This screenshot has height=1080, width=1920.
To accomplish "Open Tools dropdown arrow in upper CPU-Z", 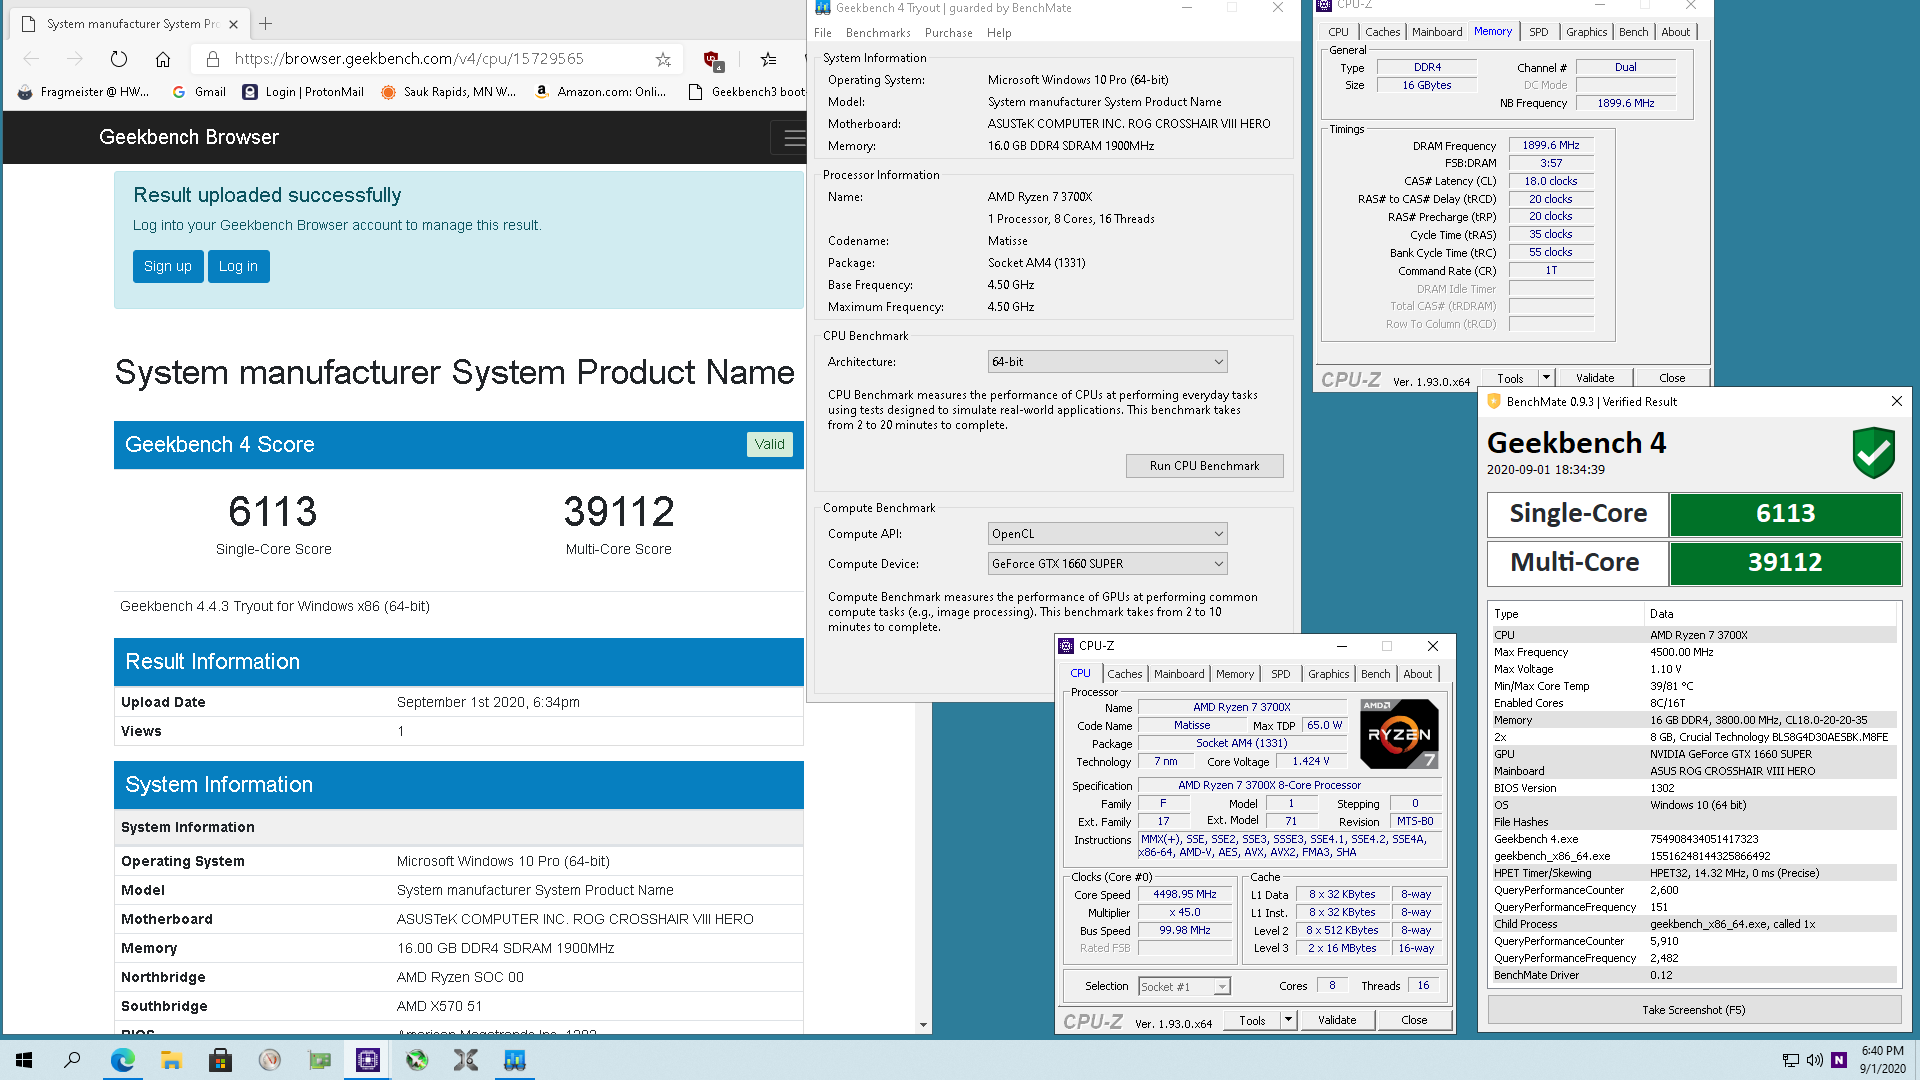I will tap(1546, 378).
